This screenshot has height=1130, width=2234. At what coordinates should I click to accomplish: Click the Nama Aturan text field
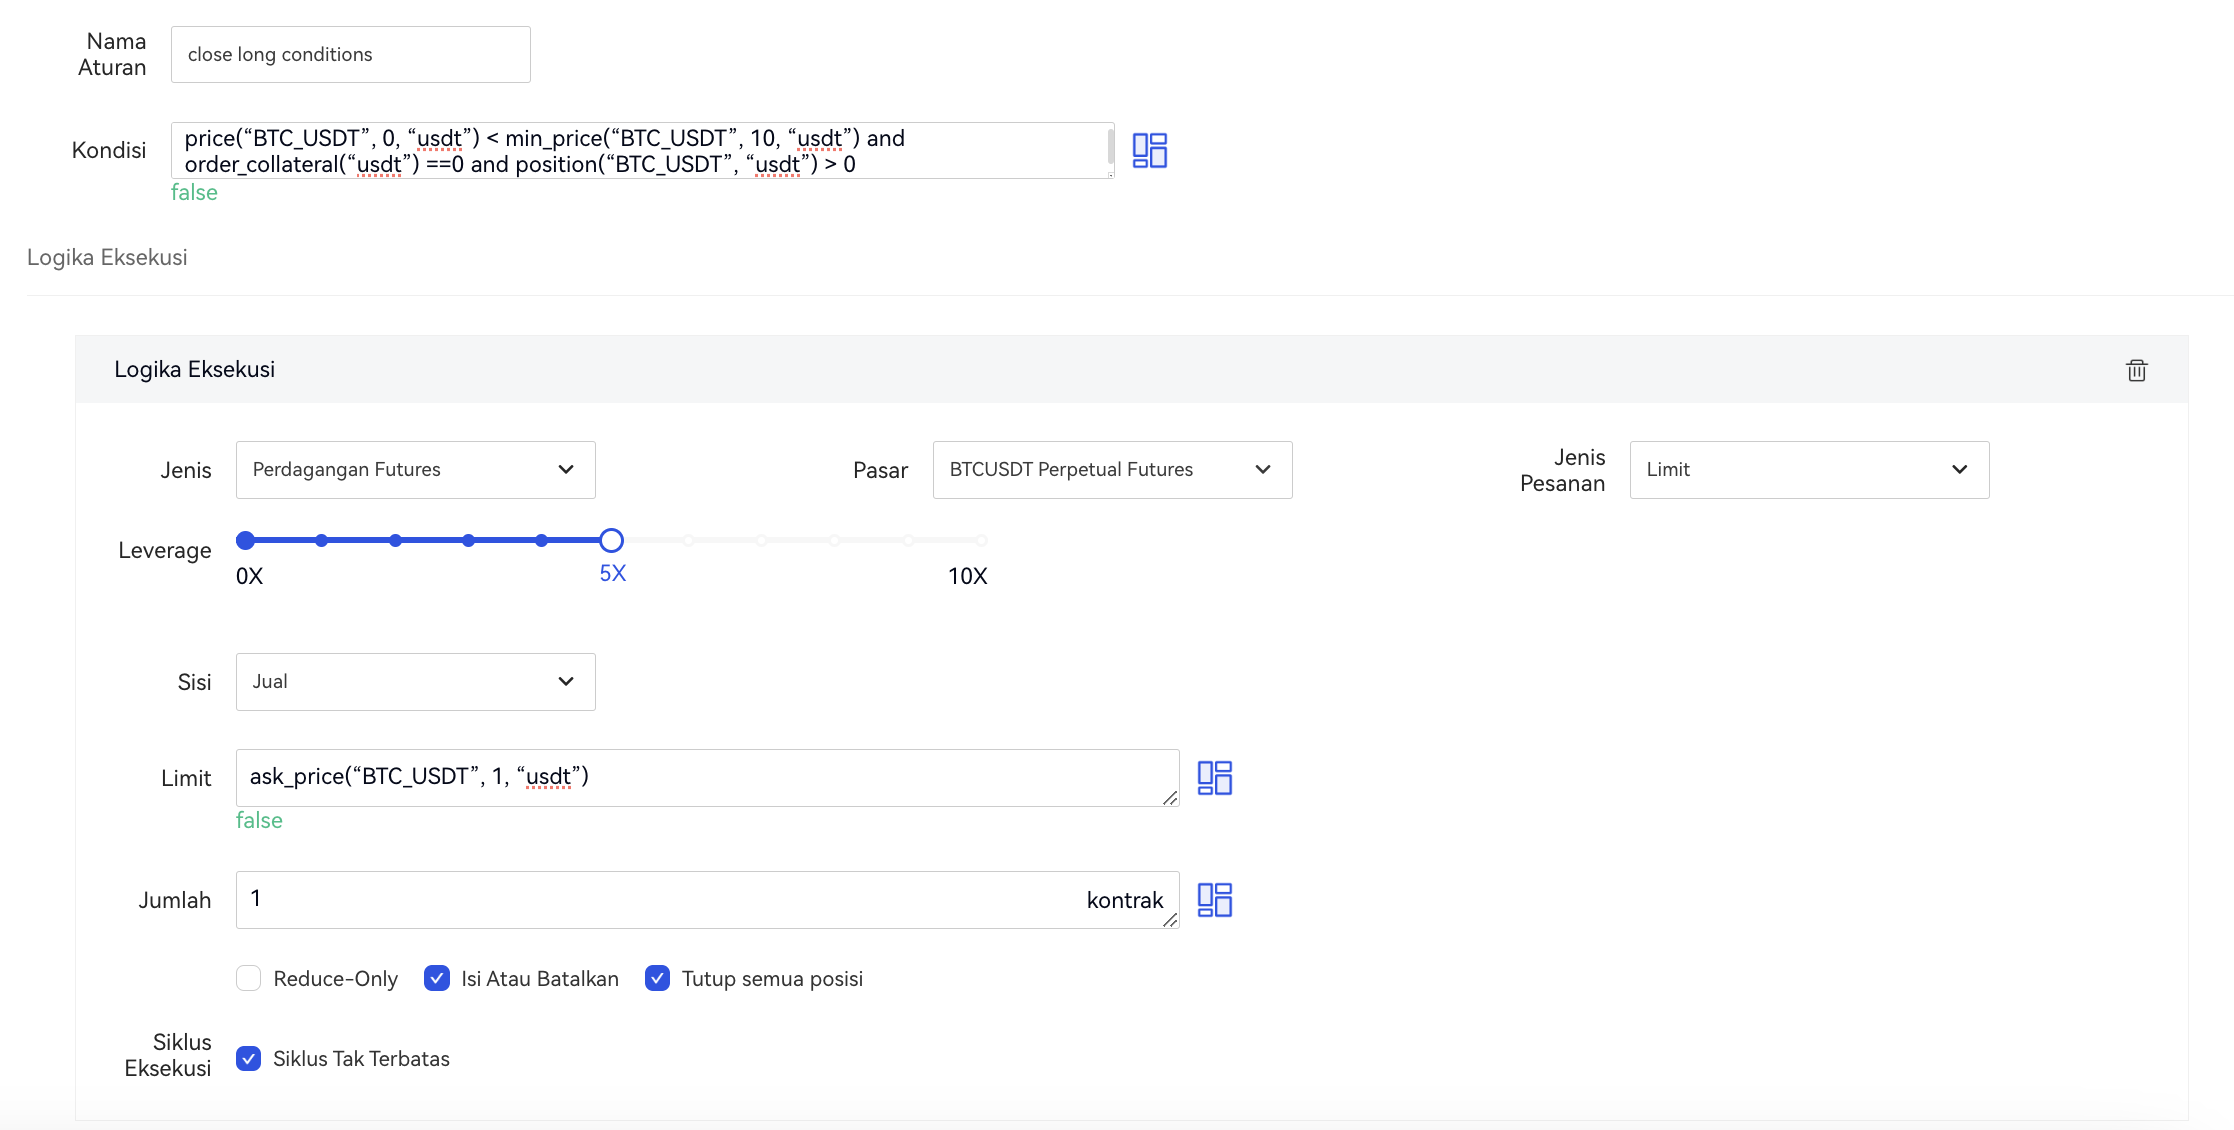coord(350,55)
